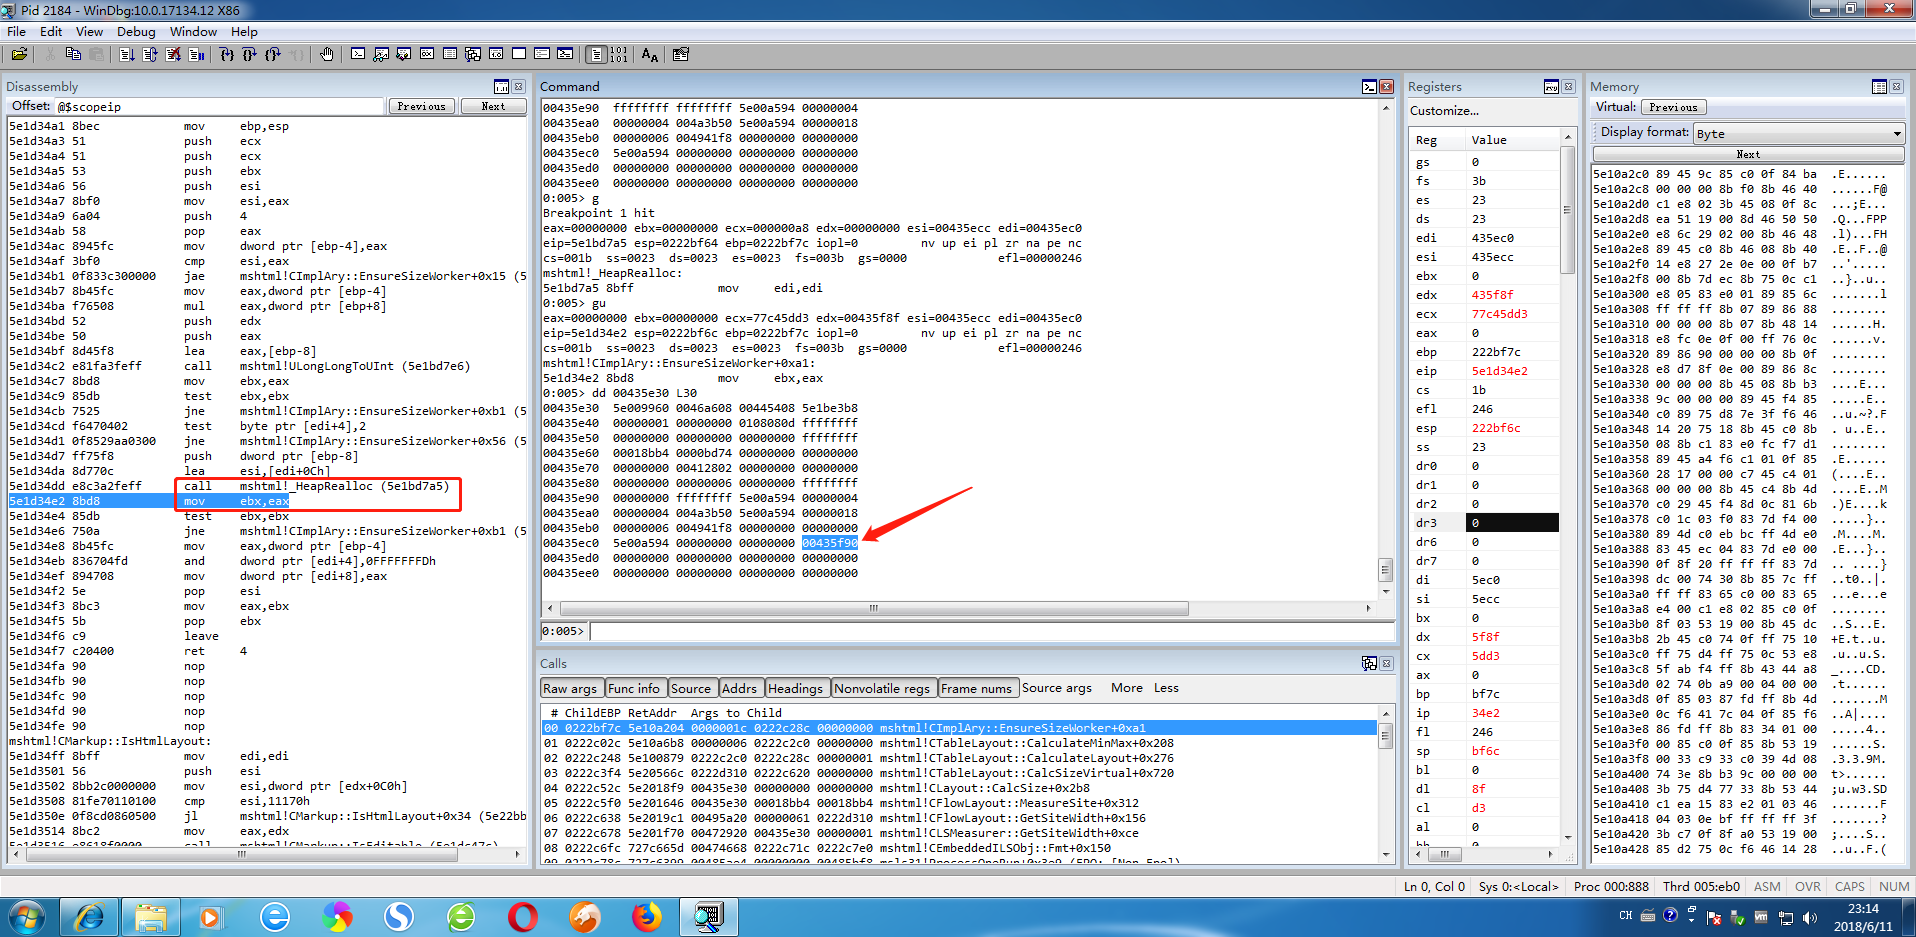1916x937 pixels.
Task: Open the Window menu
Action: (x=193, y=32)
